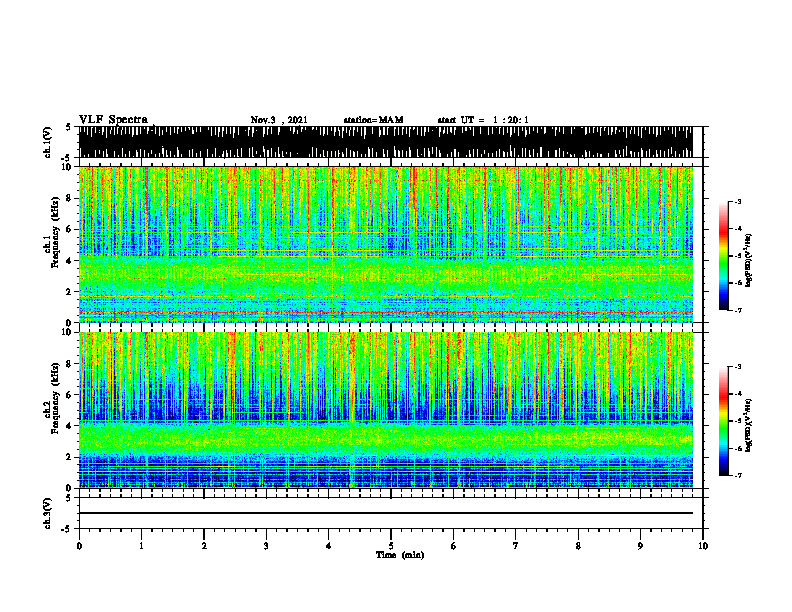Click time axis tick label 1
Image resolution: width=792 pixels, height=612 pixels.
click(x=141, y=546)
